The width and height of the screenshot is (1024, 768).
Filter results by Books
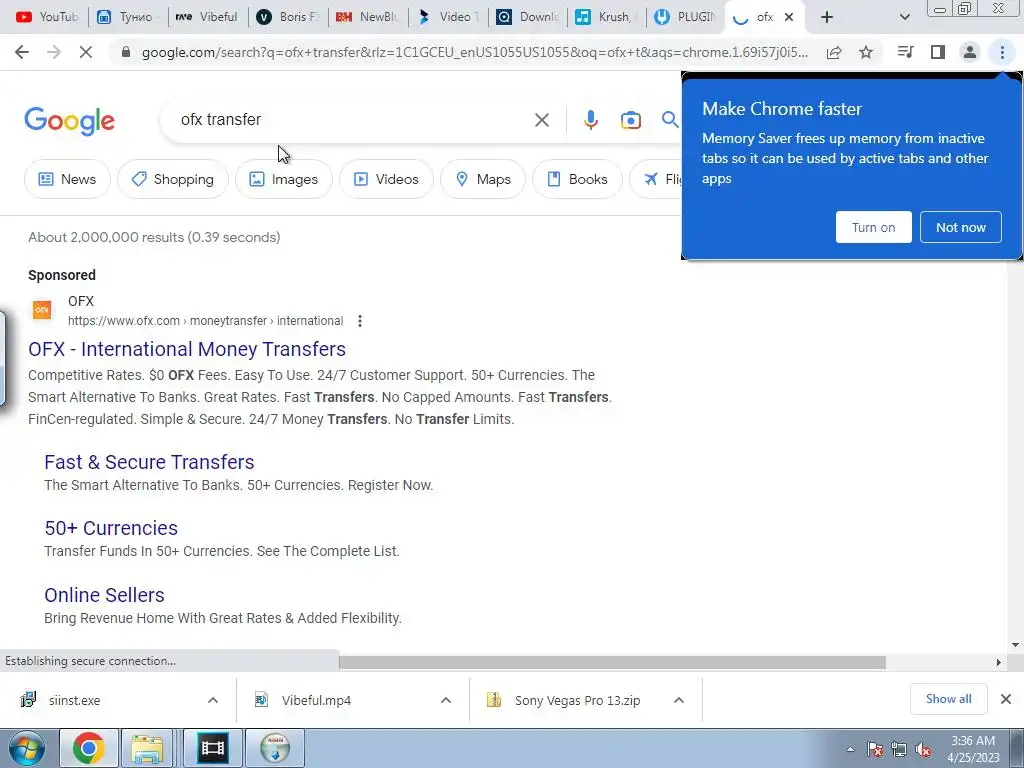coord(577,179)
